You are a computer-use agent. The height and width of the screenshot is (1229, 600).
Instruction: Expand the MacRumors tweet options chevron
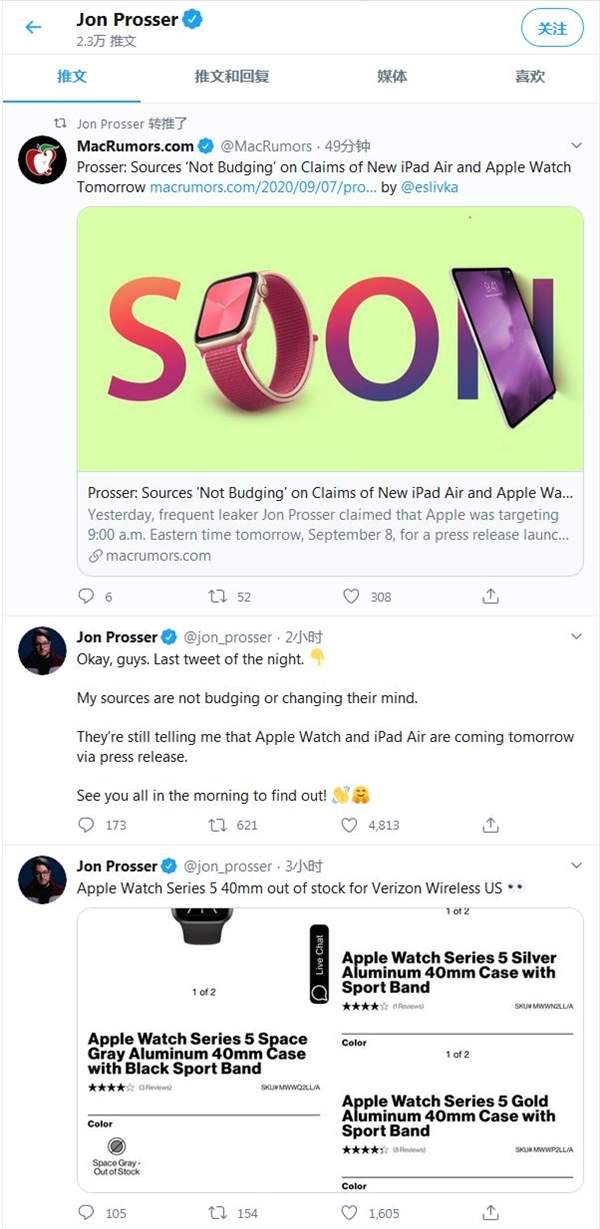(x=576, y=146)
